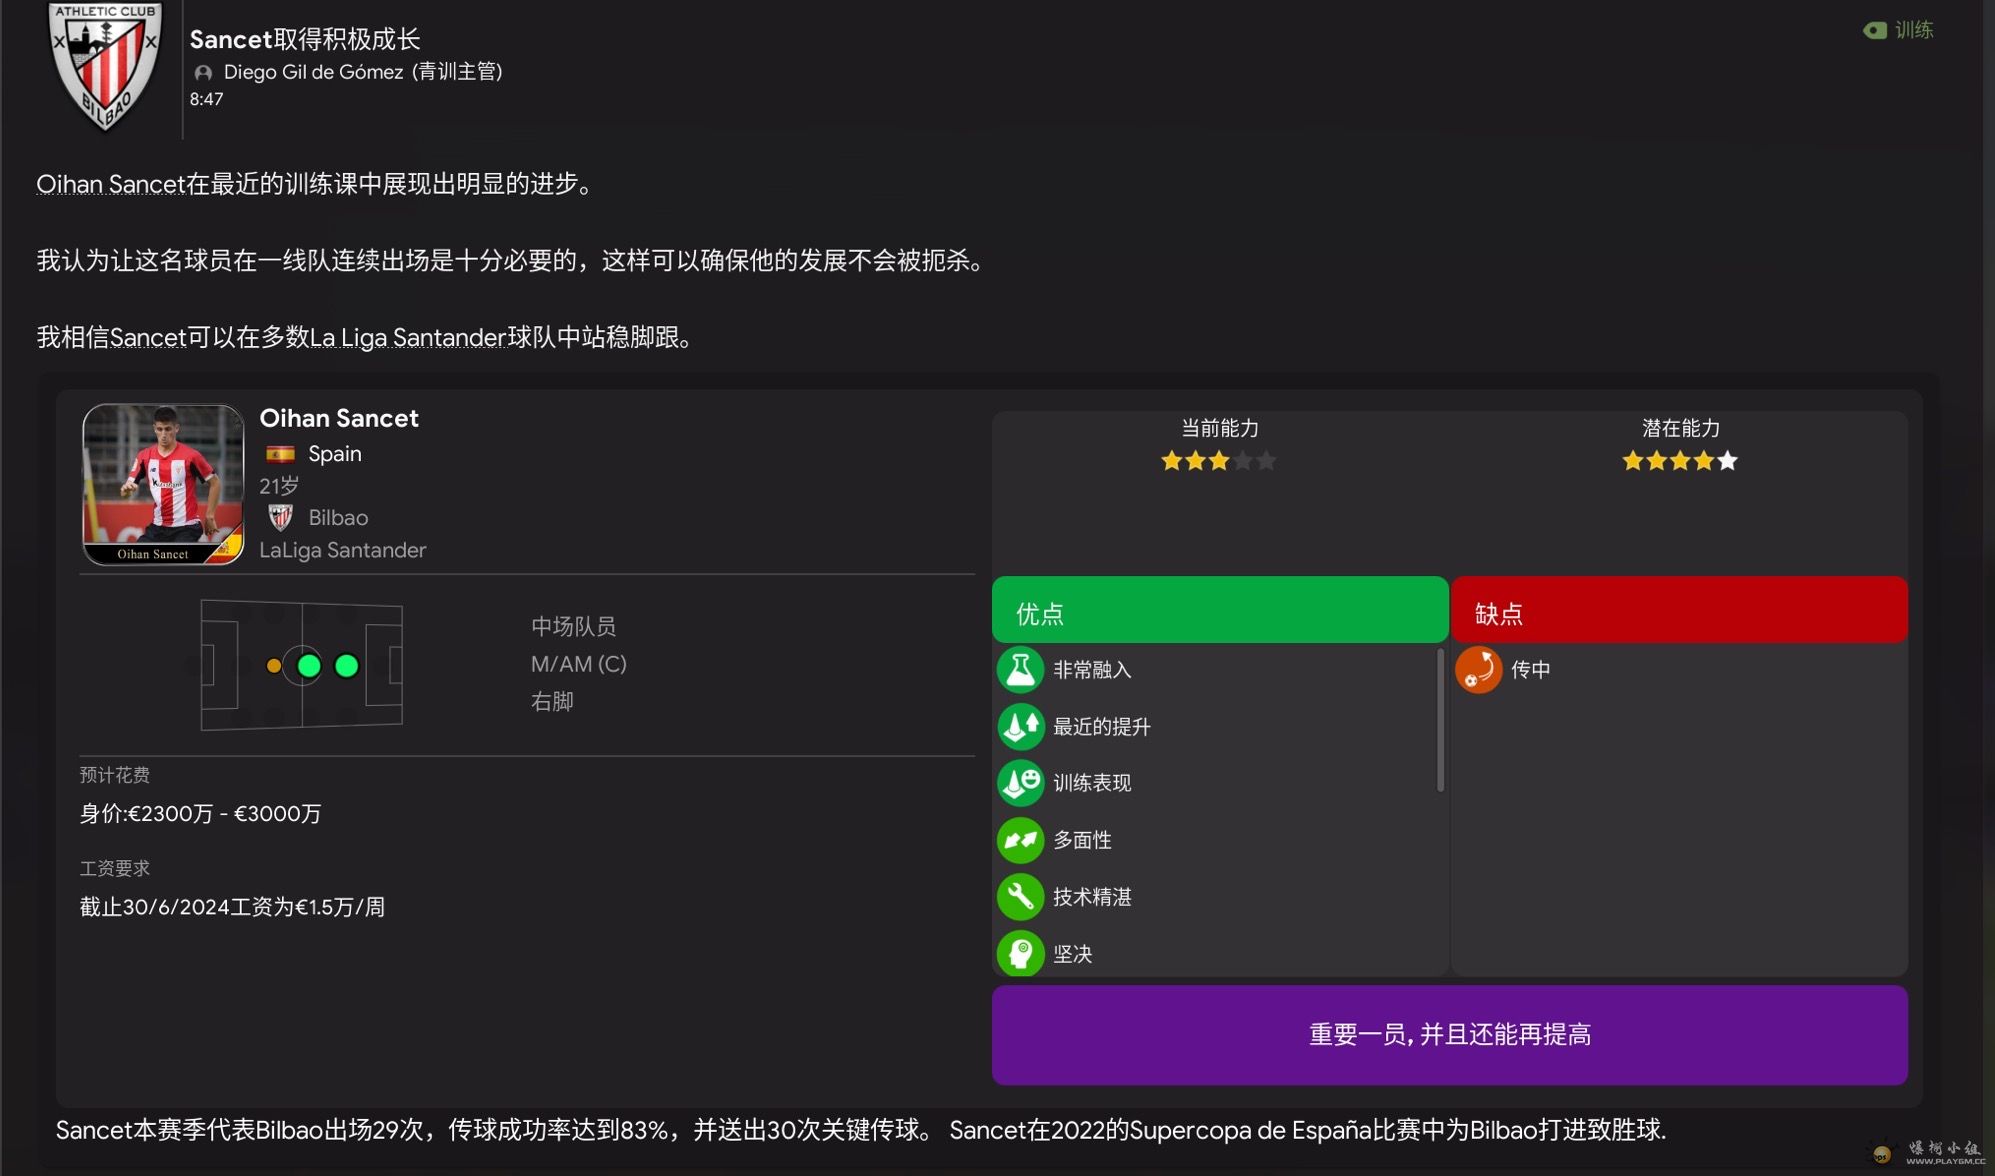
Task: Click the cones icon for 最近的提升
Action: tap(1021, 727)
